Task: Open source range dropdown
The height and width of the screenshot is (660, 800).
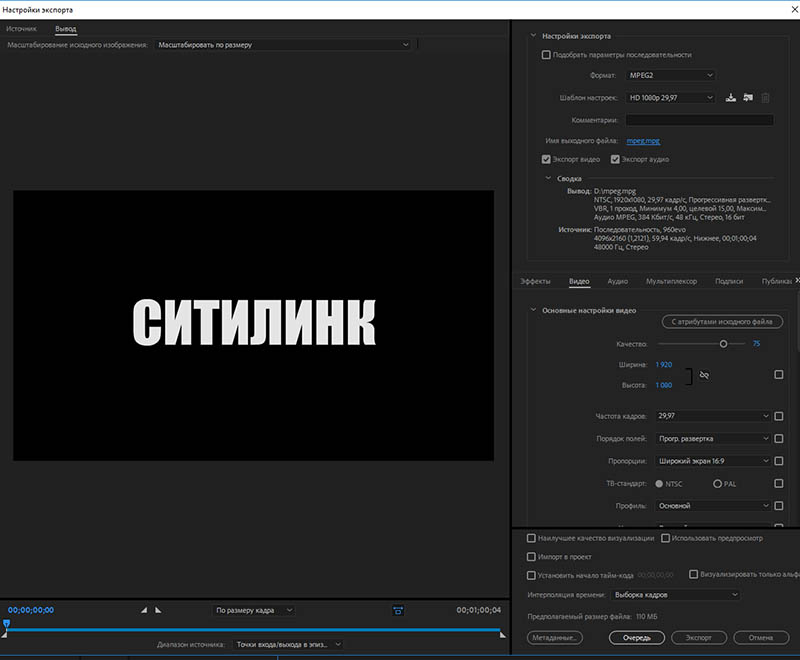Action: pos(287,645)
